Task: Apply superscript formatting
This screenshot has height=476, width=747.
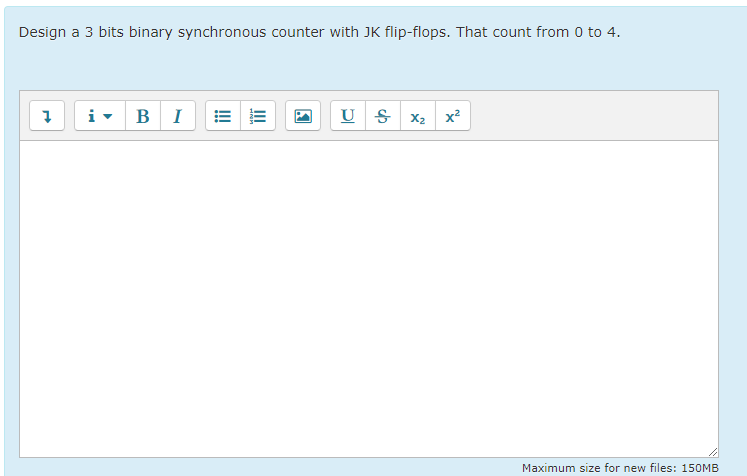Action: click(x=453, y=116)
